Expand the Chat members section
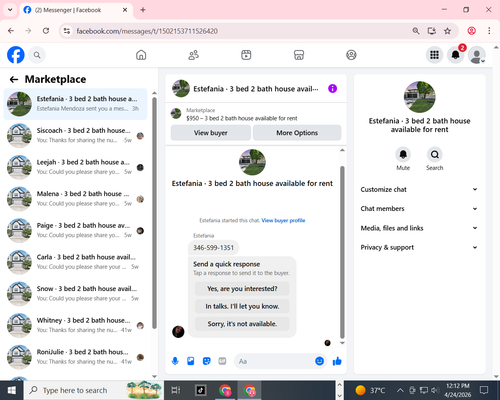500x400 pixels. pos(419,209)
